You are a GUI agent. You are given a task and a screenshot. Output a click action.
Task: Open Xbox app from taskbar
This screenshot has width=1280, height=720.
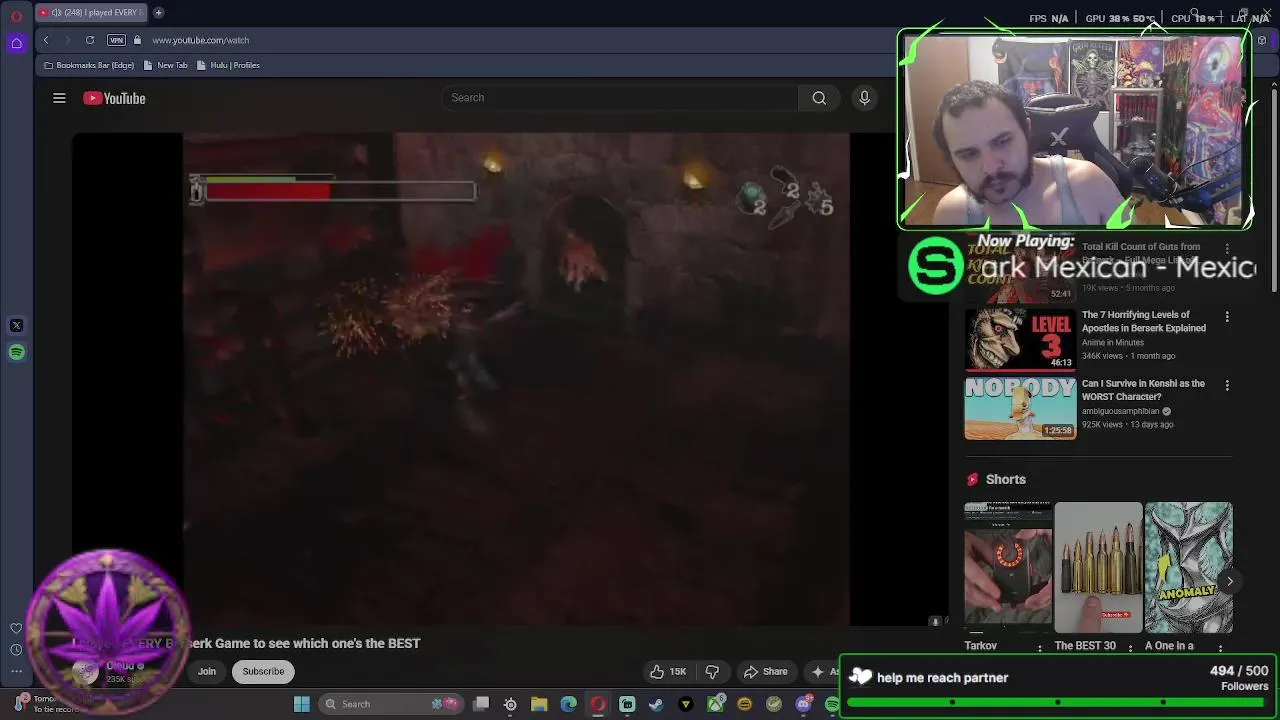(x=715, y=704)
